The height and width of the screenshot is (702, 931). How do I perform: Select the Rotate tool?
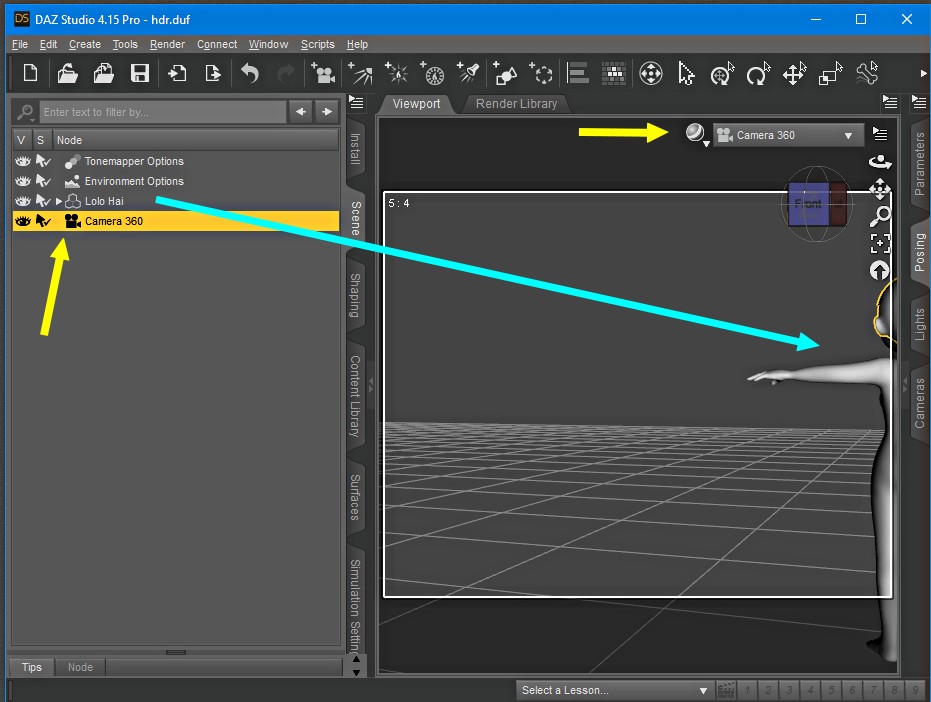tap(758, 74)
